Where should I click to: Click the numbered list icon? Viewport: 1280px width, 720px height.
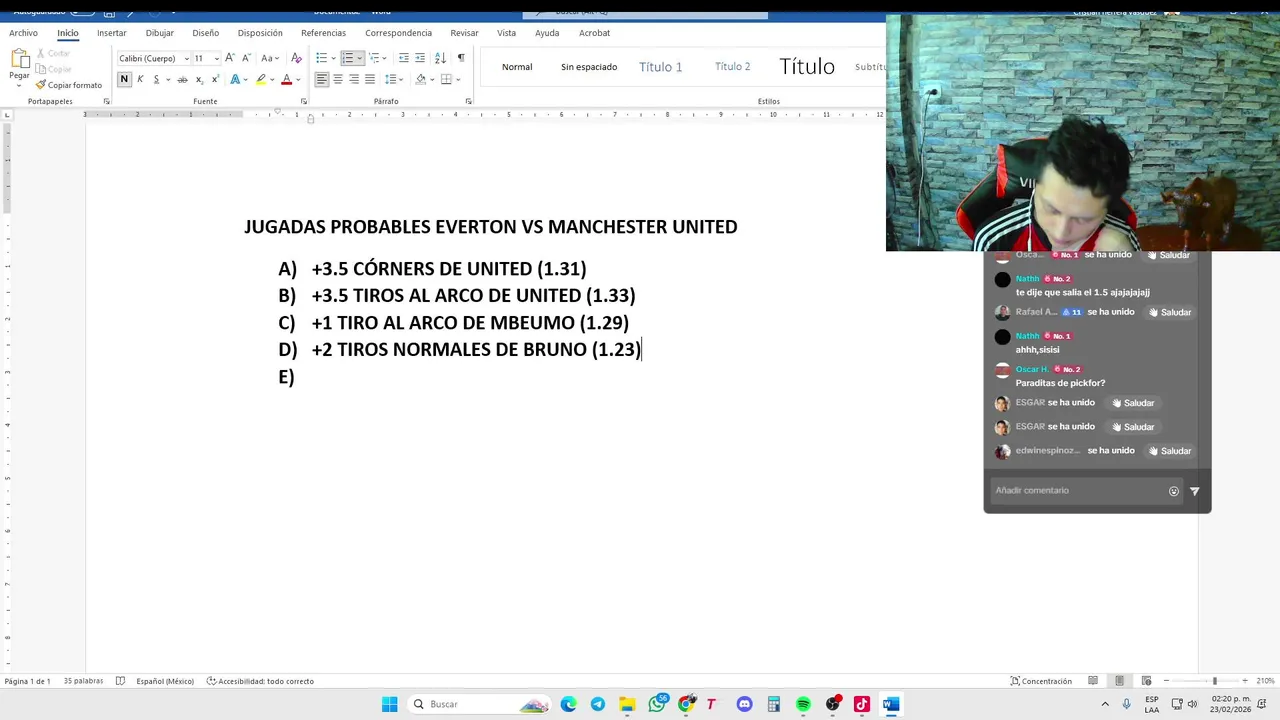click(x=347, y=58)
